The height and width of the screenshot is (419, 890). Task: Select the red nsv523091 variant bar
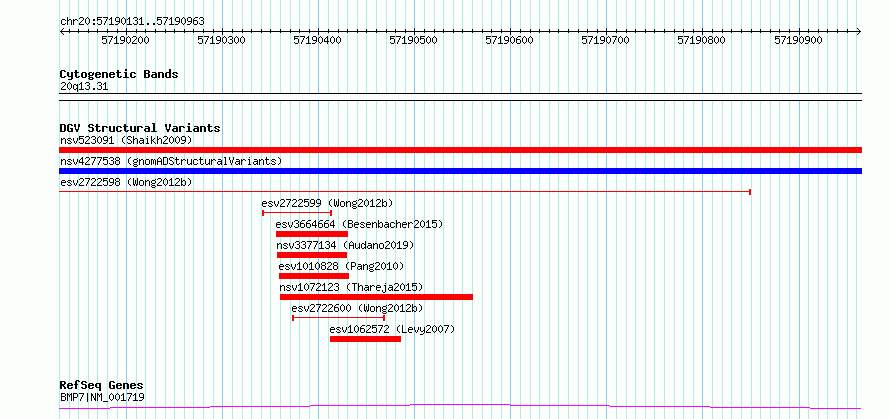pyautogui.click(x=460, y=150)
